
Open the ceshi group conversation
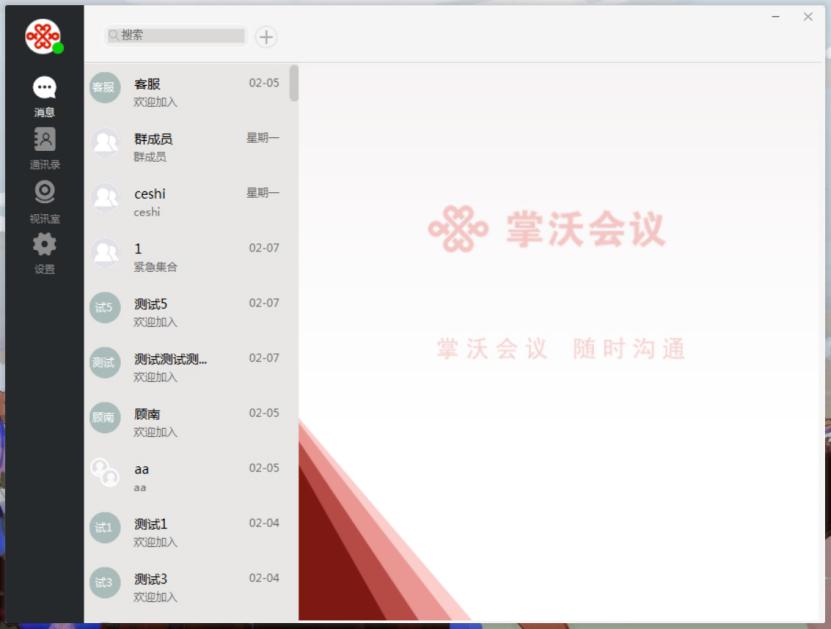pyautogui.click(x=190, y=202)
